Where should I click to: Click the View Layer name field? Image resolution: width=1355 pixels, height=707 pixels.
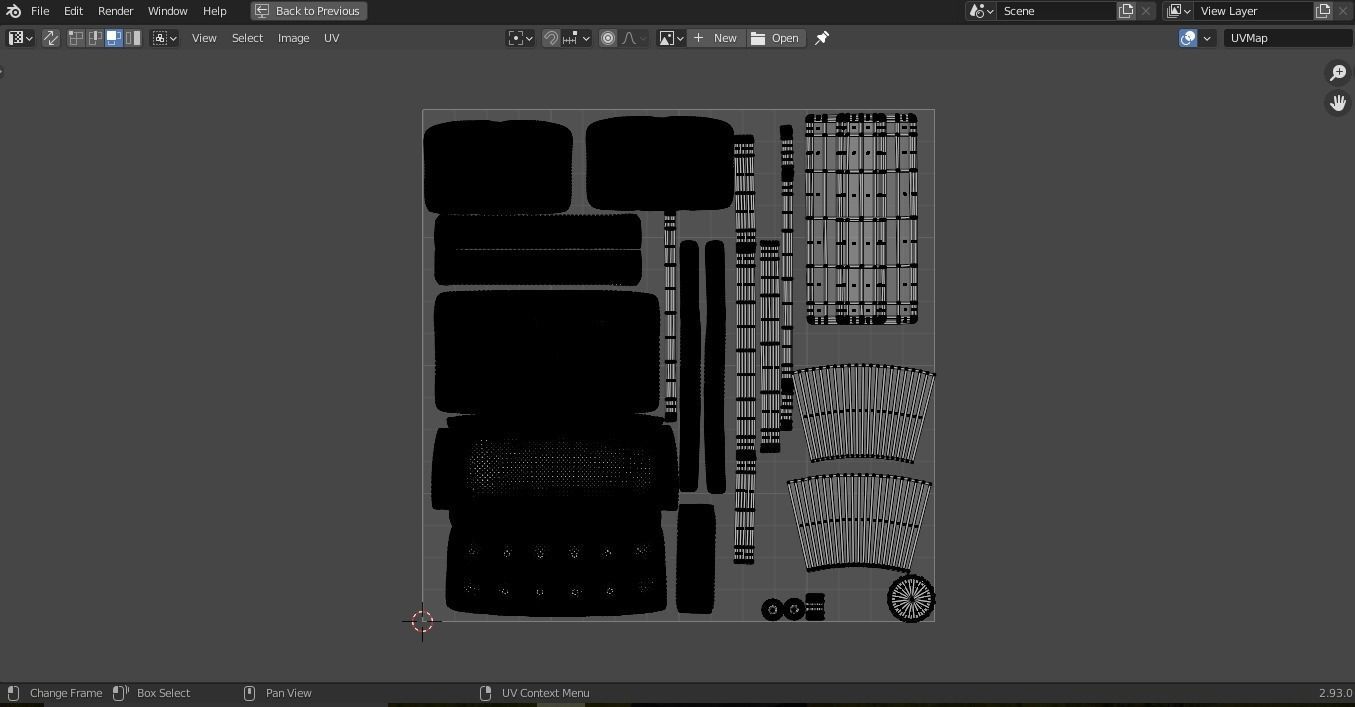point(1253,11)
